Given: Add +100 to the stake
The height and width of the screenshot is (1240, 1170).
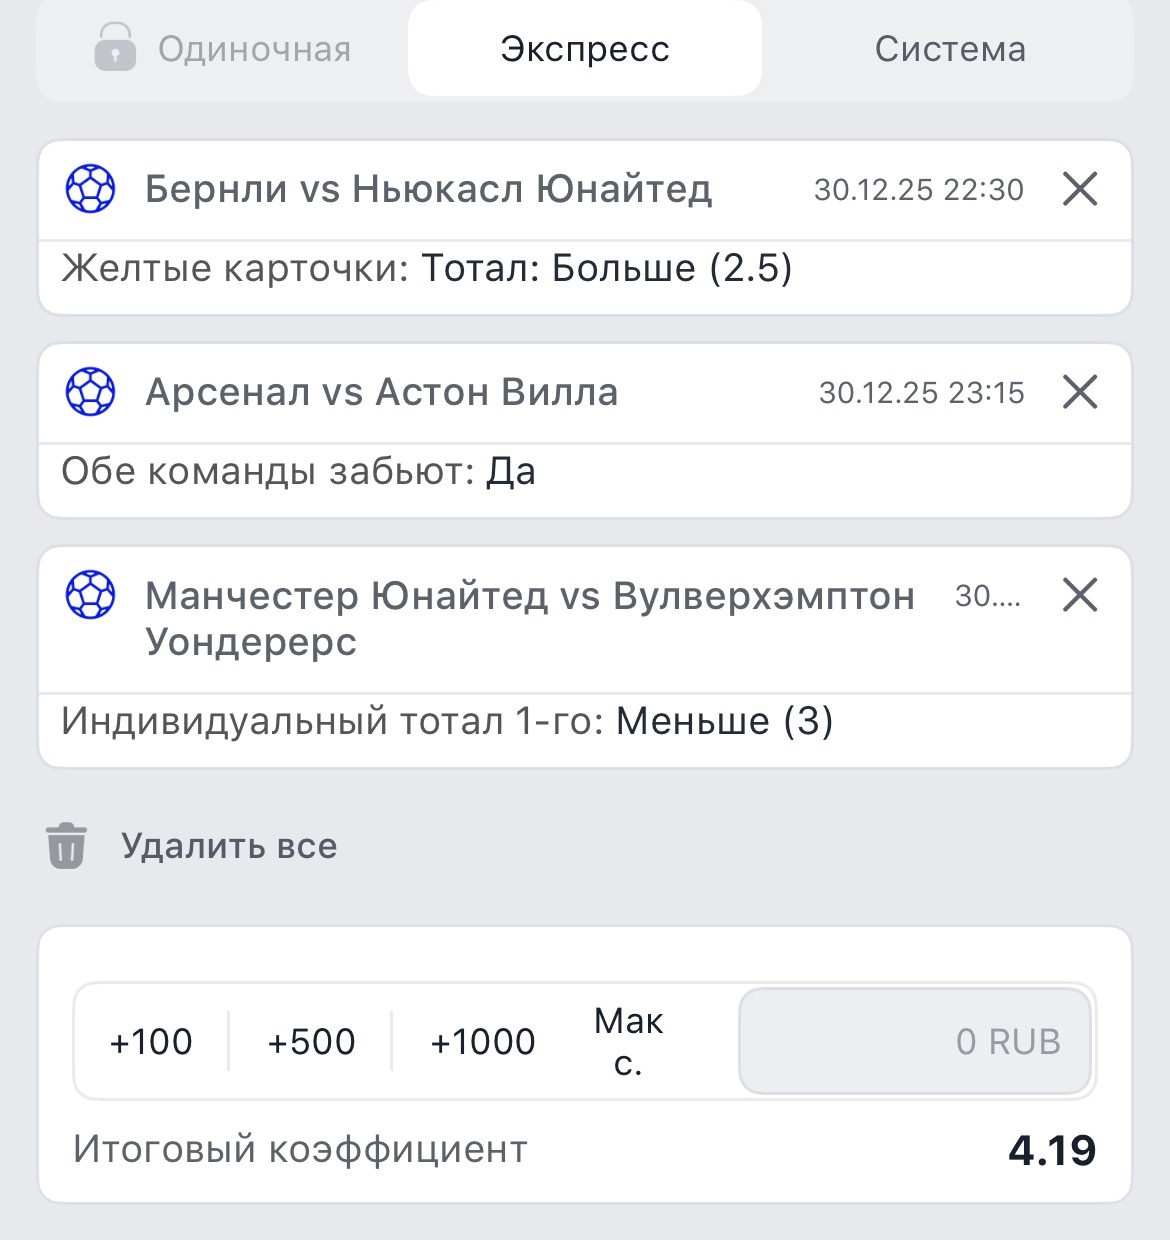Looking at the screenshot, I should pos(151,1042).
